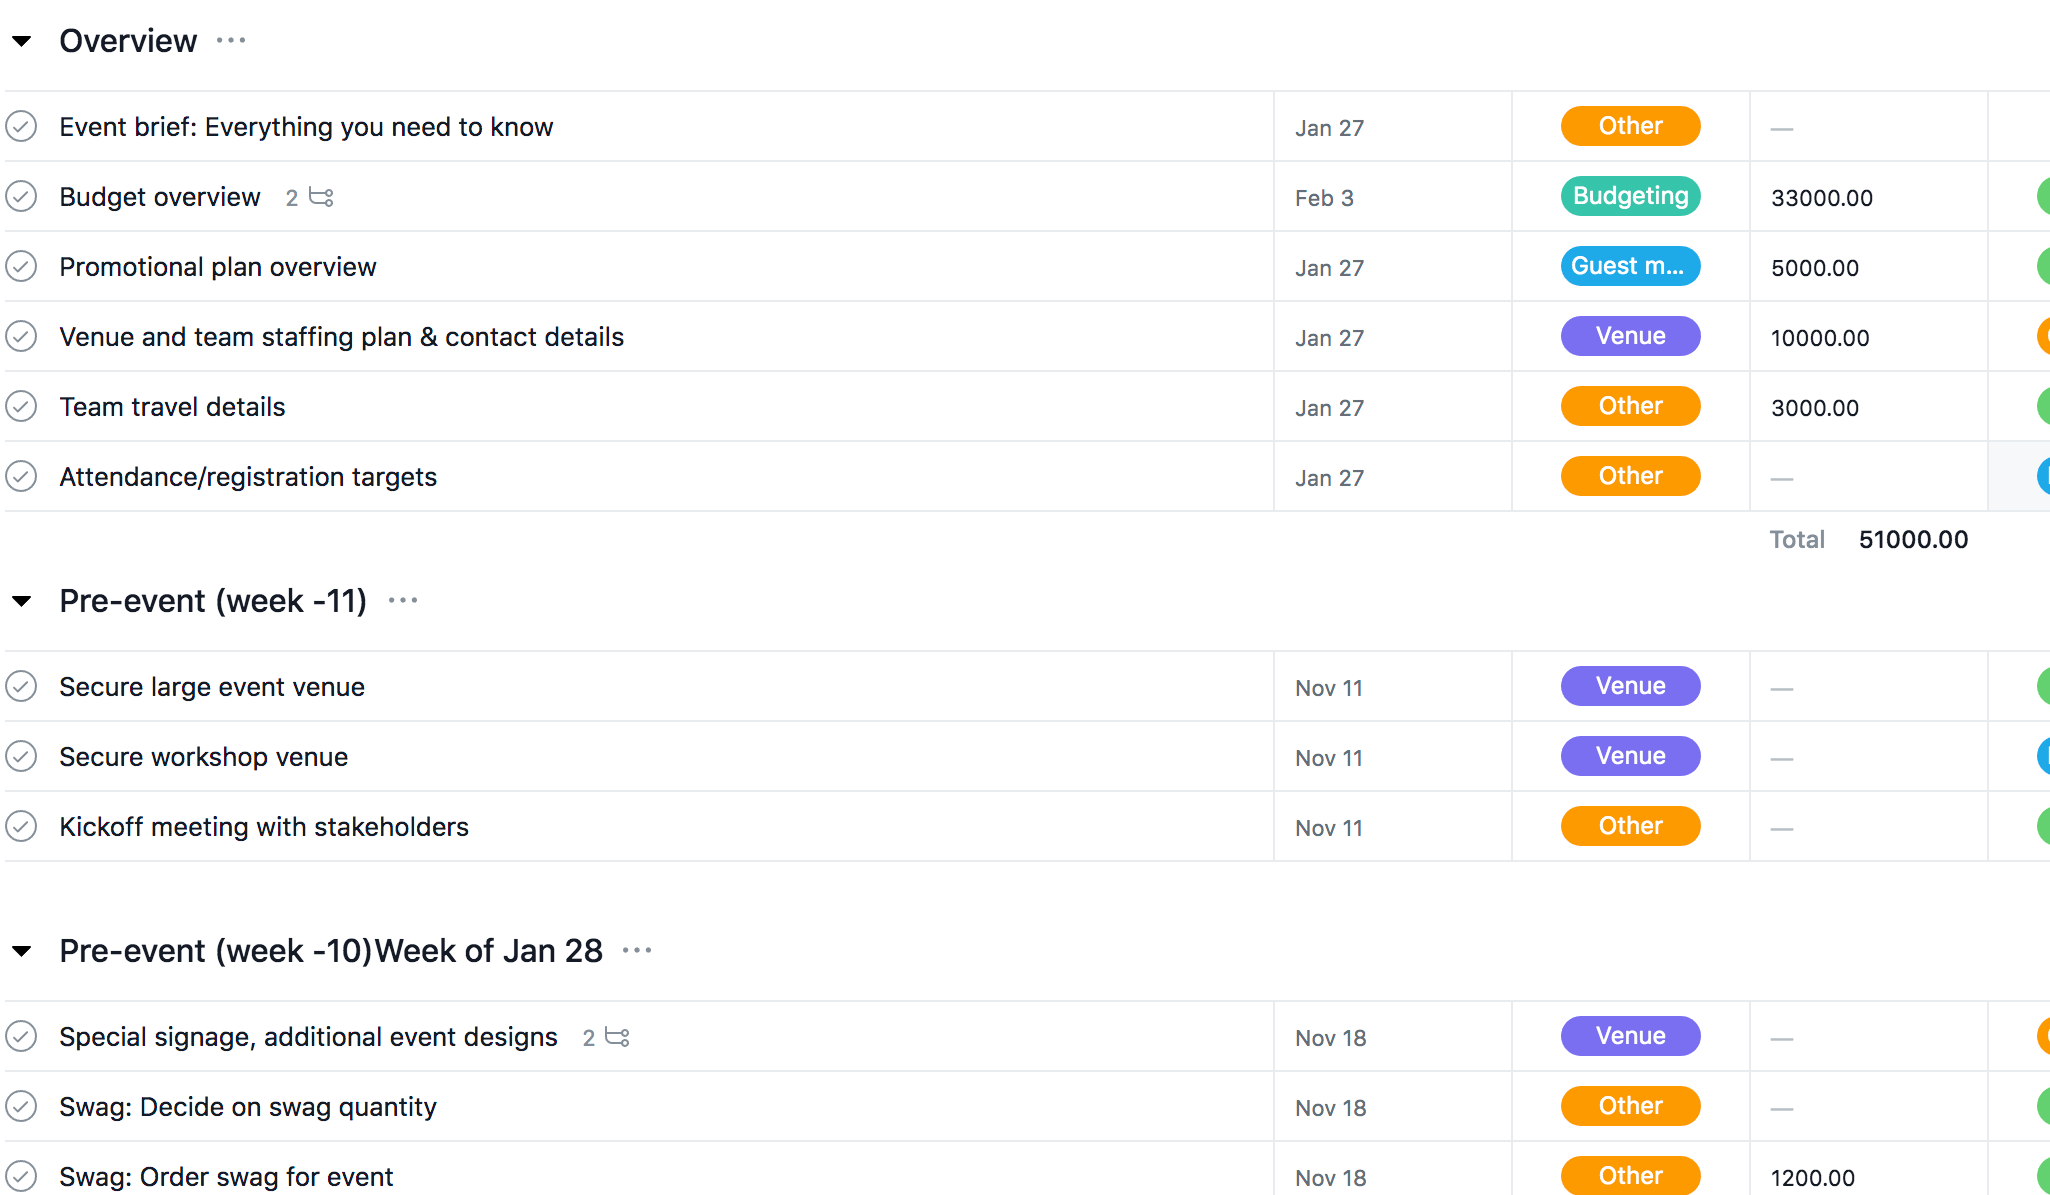Open Venue and team staffing plan task
2050x1195 pixels.
click(x=341, y=337)
